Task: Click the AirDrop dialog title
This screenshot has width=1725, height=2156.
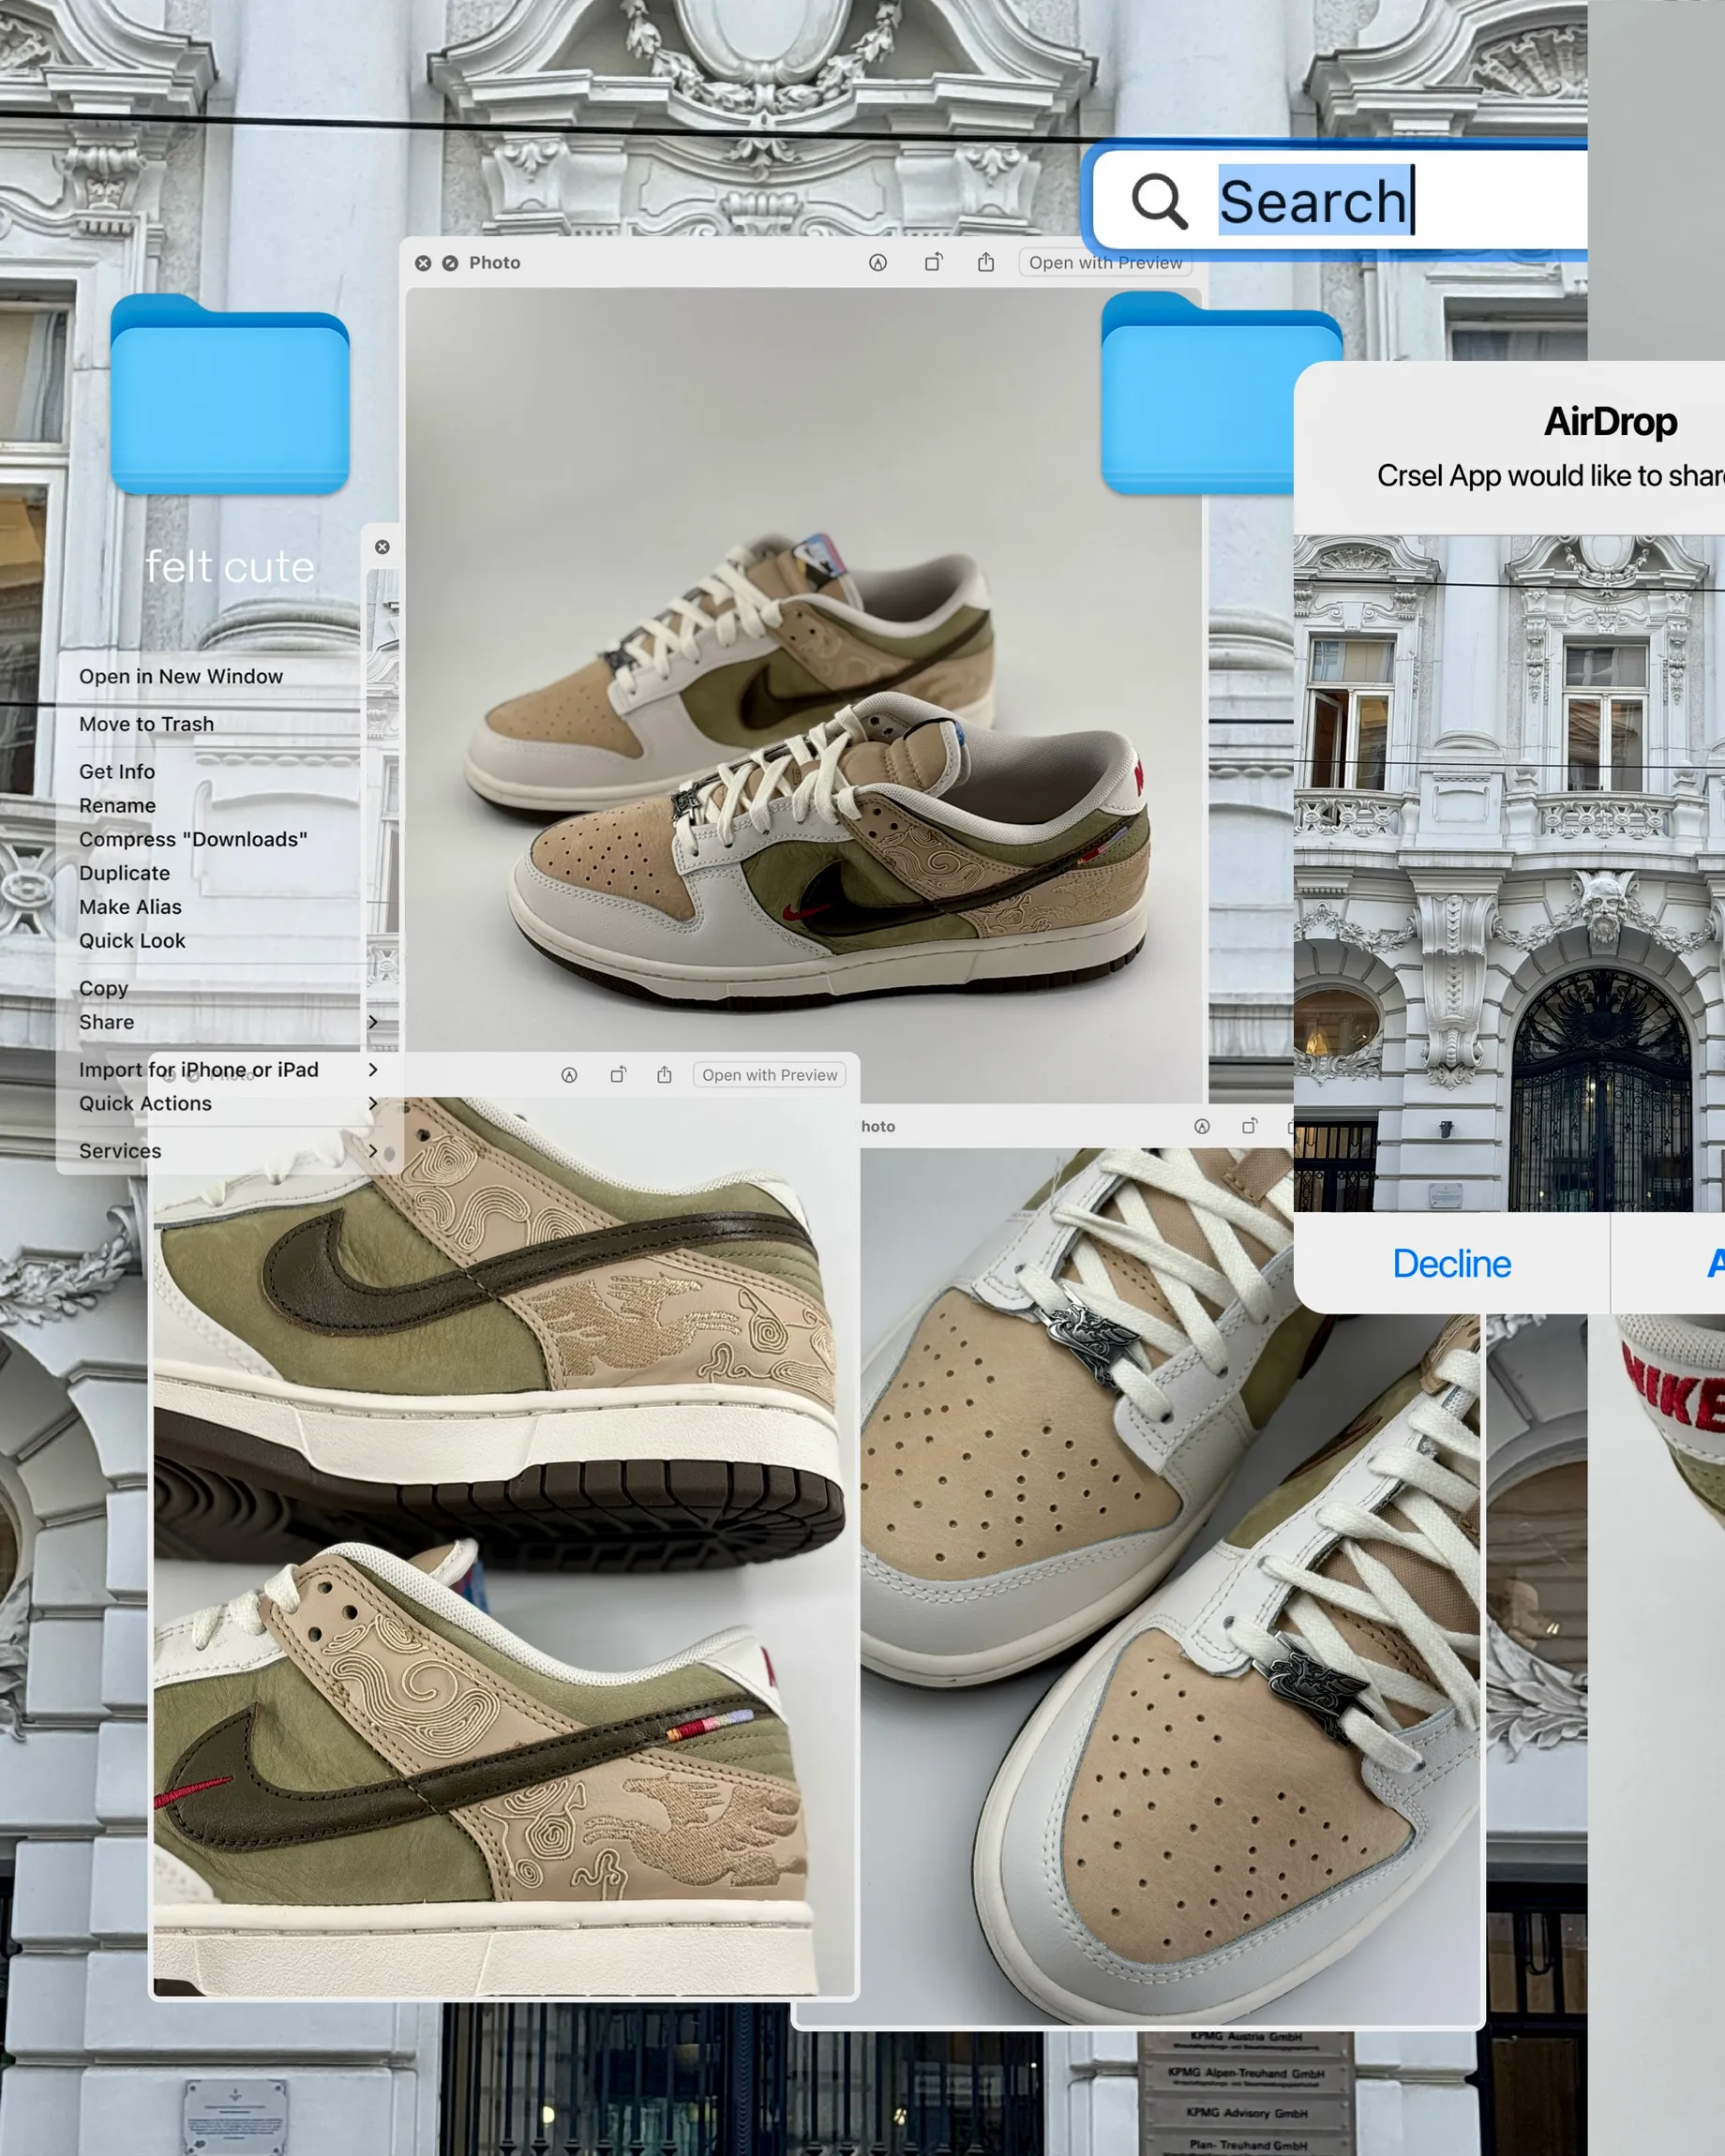Action: [1610, 422]
